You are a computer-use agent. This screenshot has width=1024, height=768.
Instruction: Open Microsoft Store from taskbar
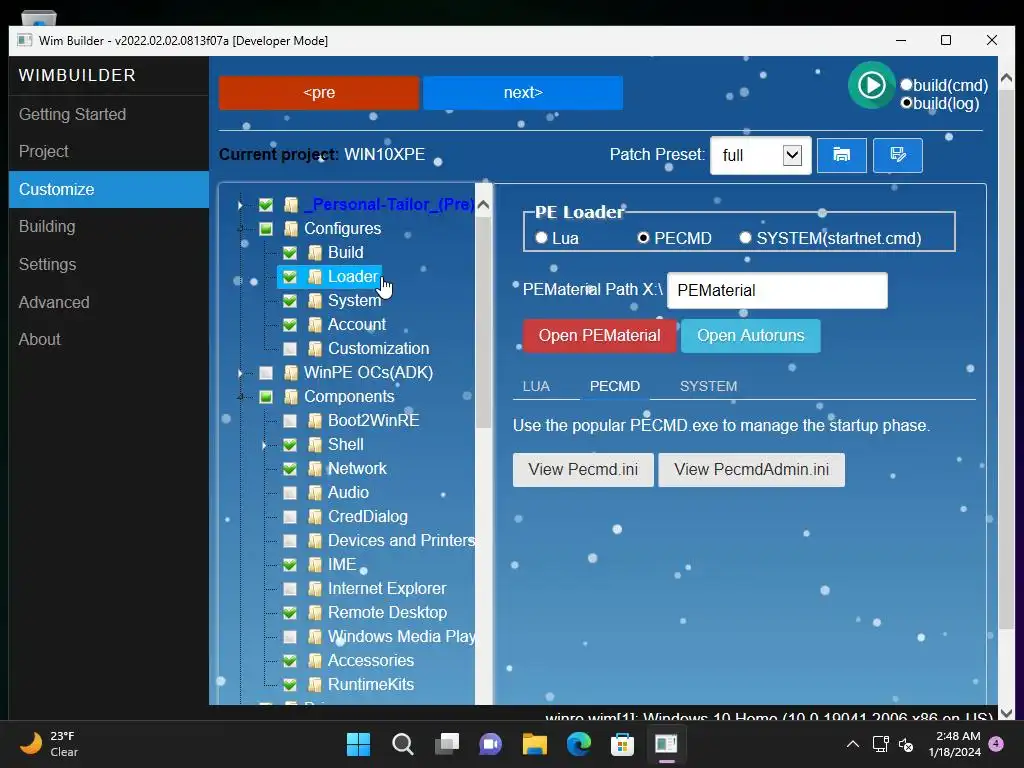tap(622, 744)
